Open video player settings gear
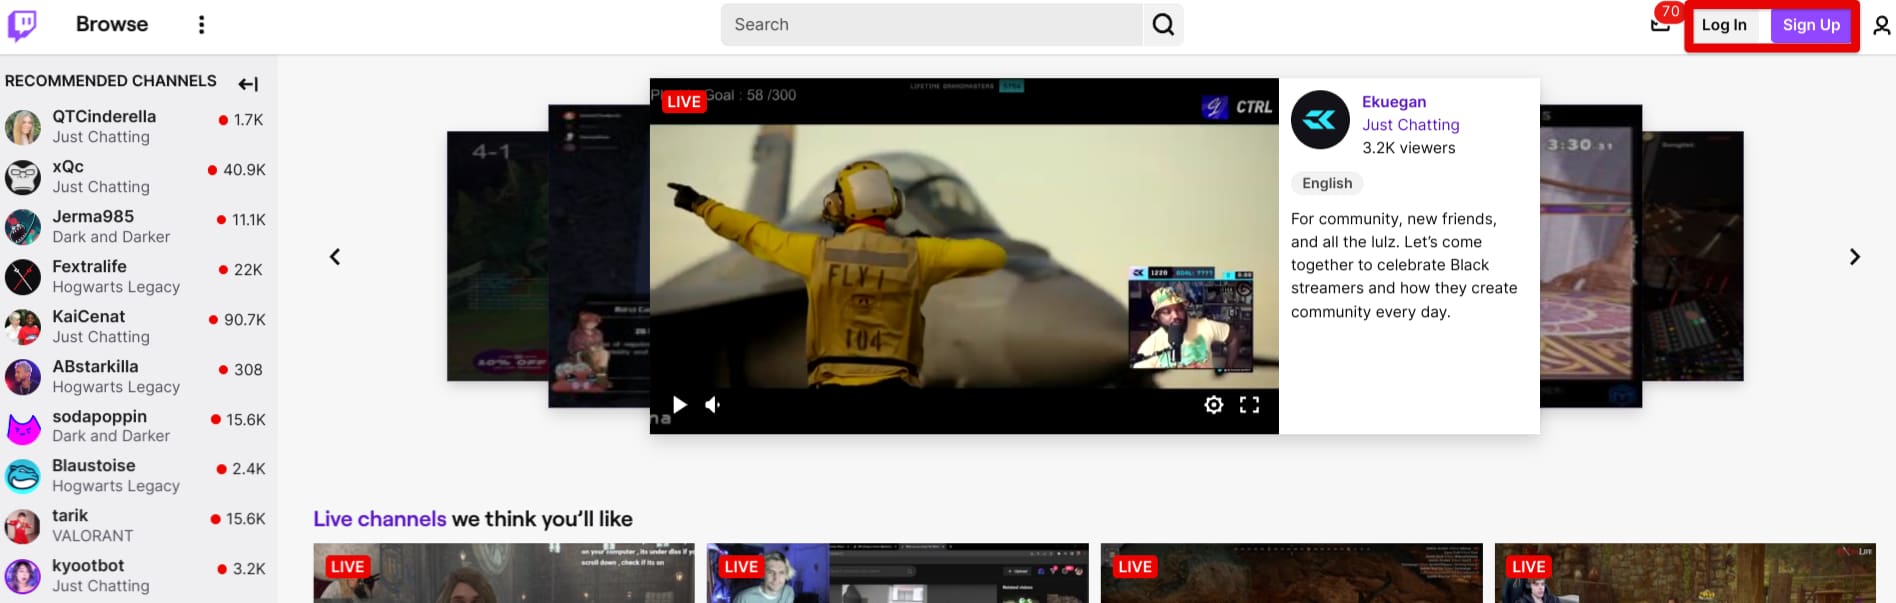The image size is (1896, 603). (x=1213, y=404)
